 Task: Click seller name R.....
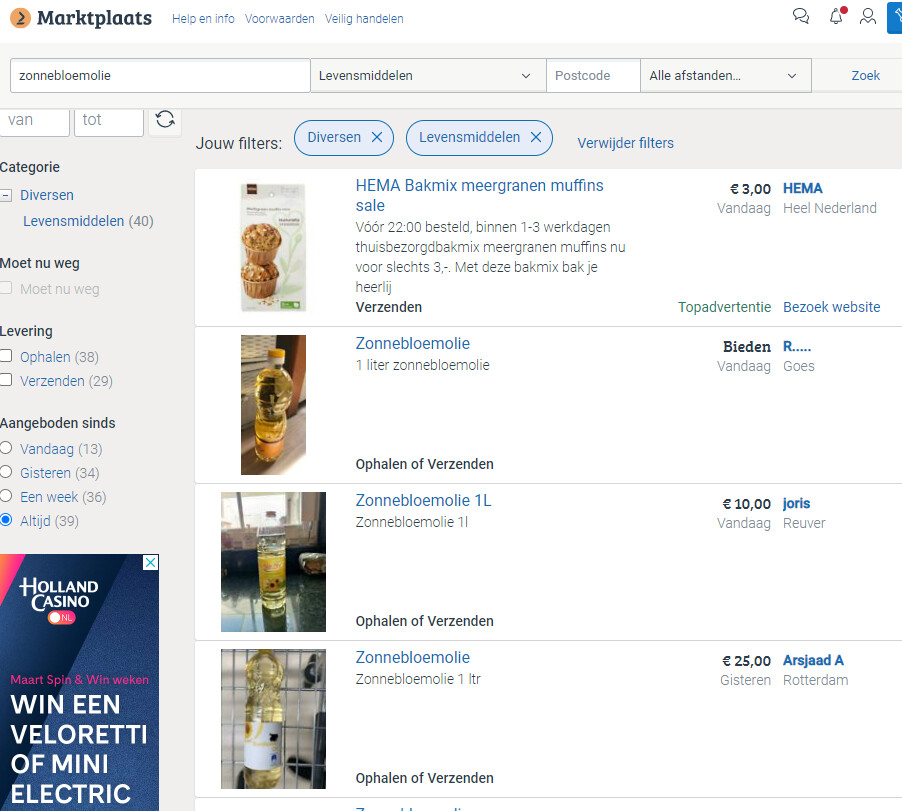click(x=797, y=346)
